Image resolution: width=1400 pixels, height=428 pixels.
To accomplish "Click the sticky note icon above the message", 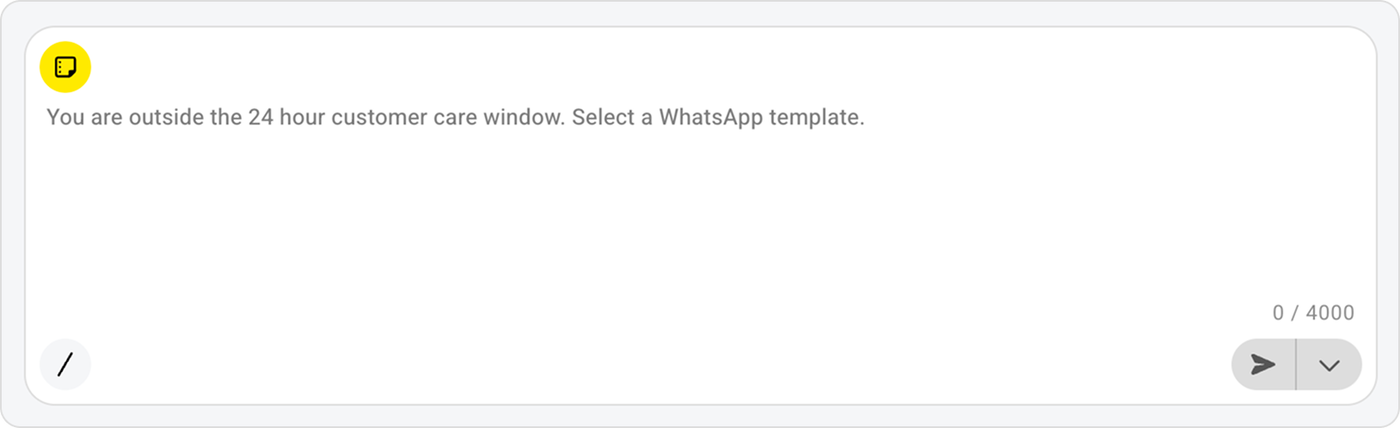I will pos(65,68).
